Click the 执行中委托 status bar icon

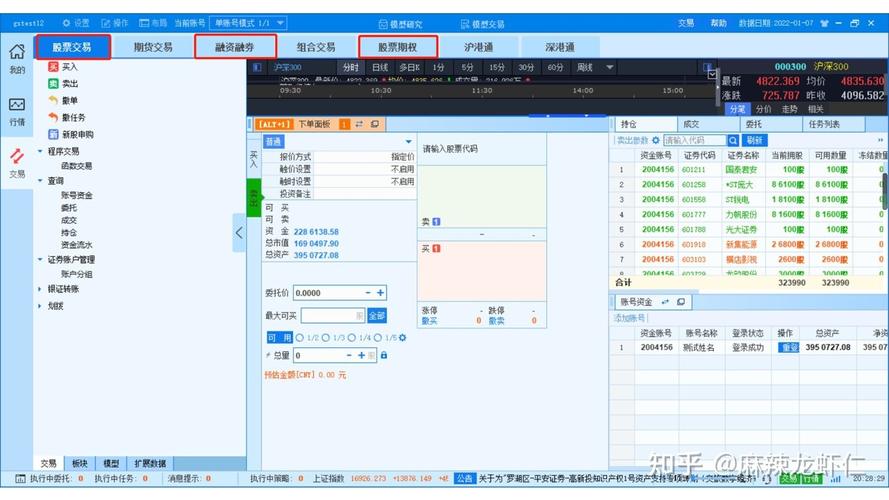click(20, 478)
